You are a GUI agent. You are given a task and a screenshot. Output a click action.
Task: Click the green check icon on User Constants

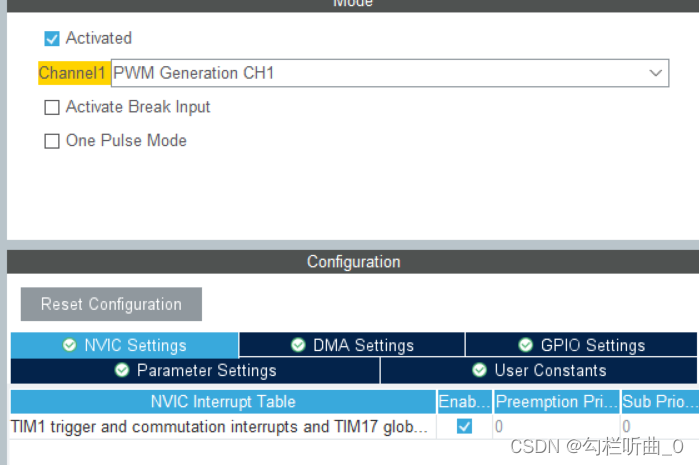(x=479, y=370)
